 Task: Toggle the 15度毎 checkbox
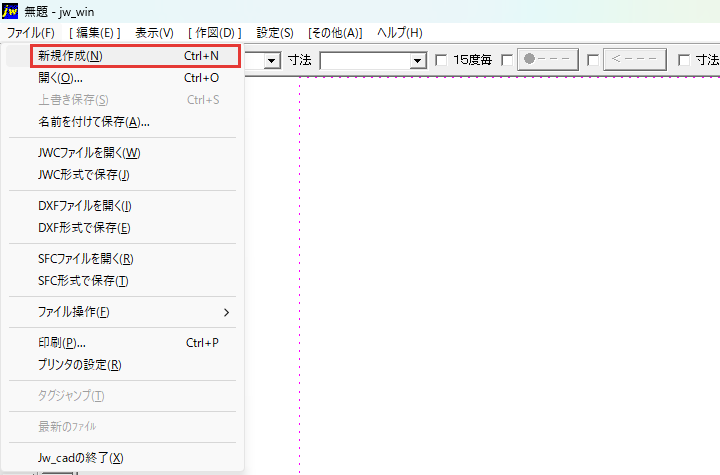point(441,60)
